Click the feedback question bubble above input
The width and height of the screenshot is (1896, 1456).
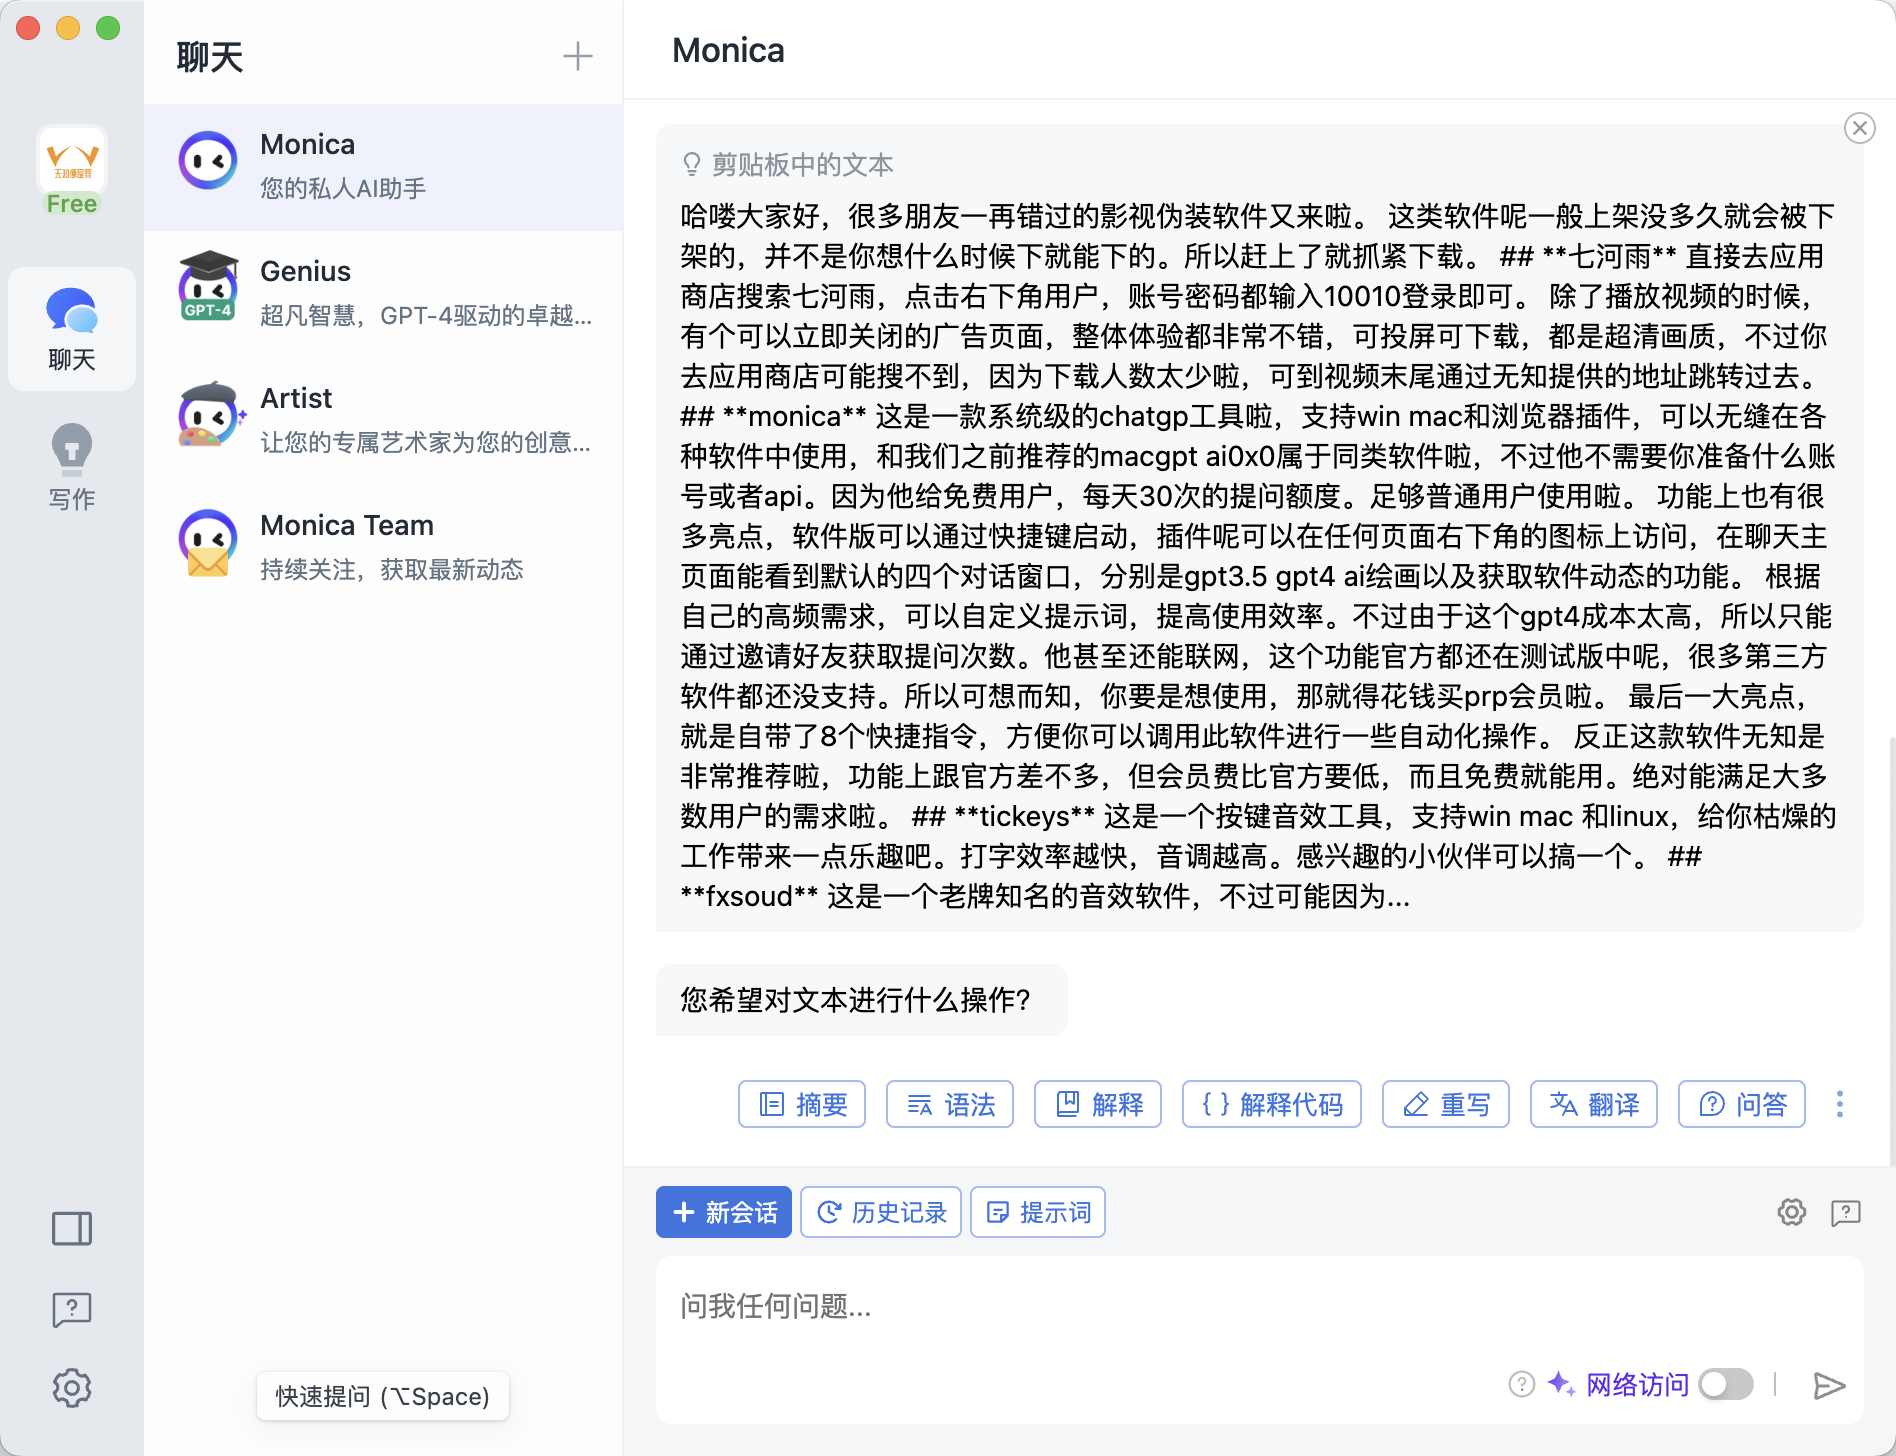point(1845,1212)
